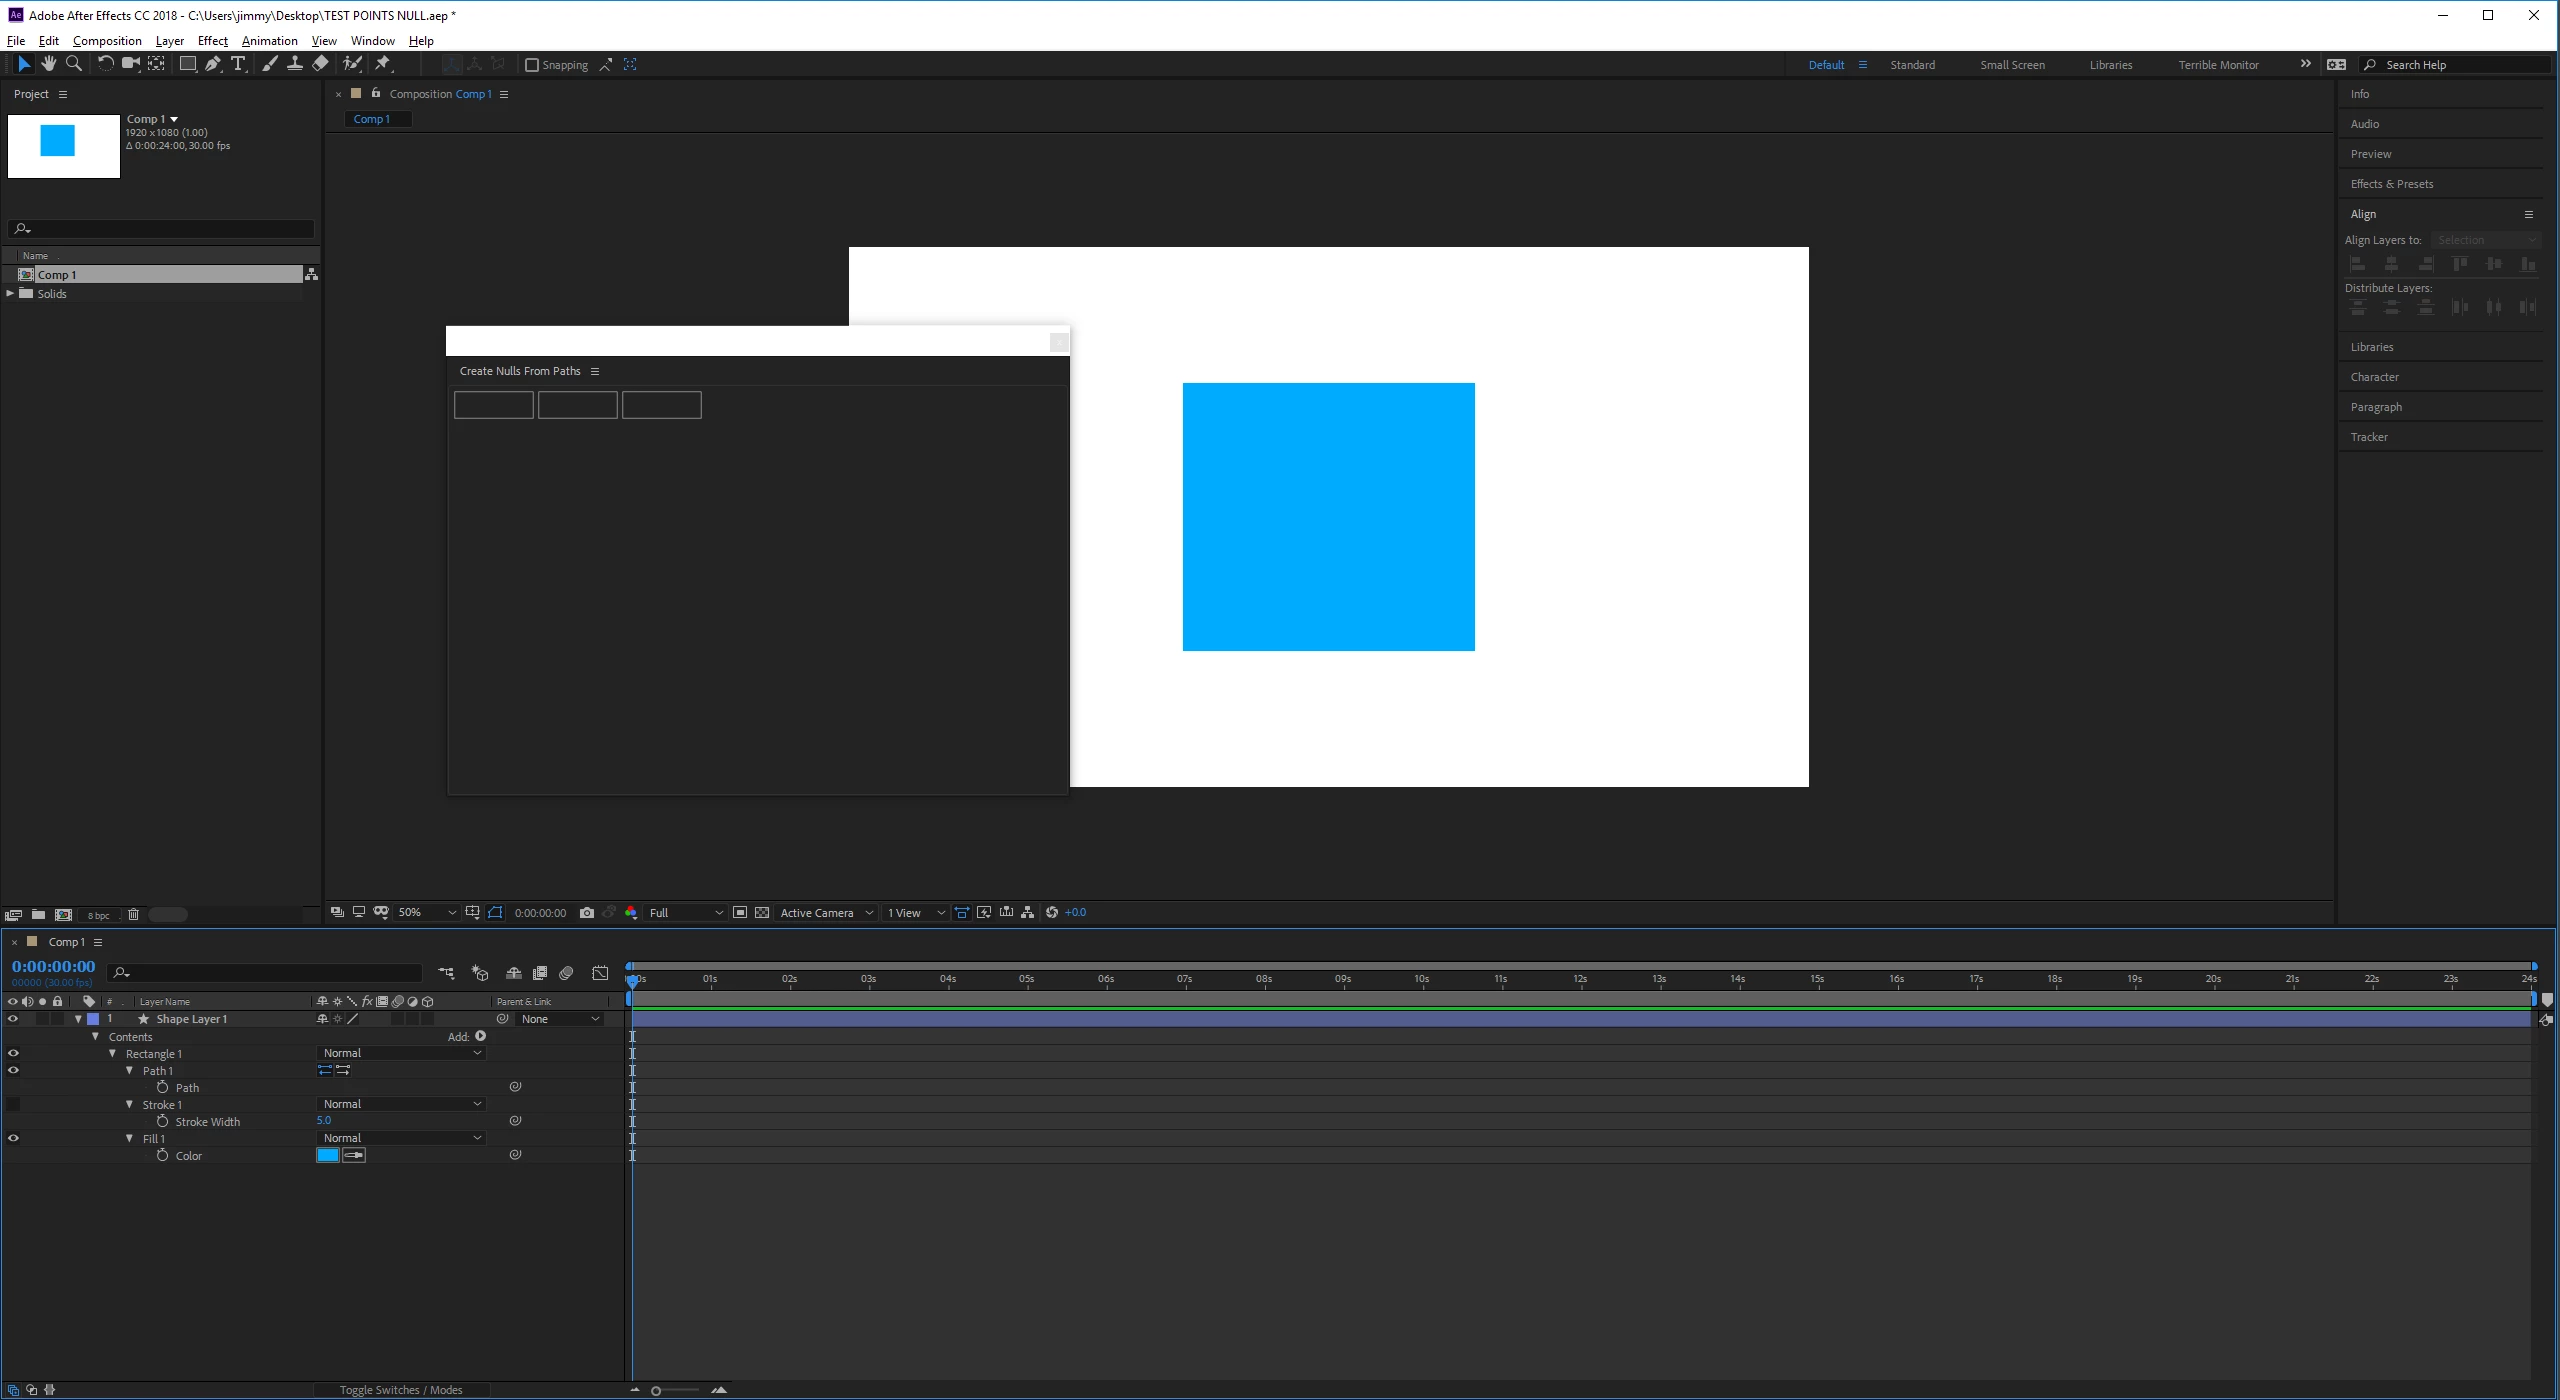The height and width of the screenshot is (1400, 2560).
Task: Hide Shape Layer 1 with eye icon
Action: click(x=13, y=1019)
